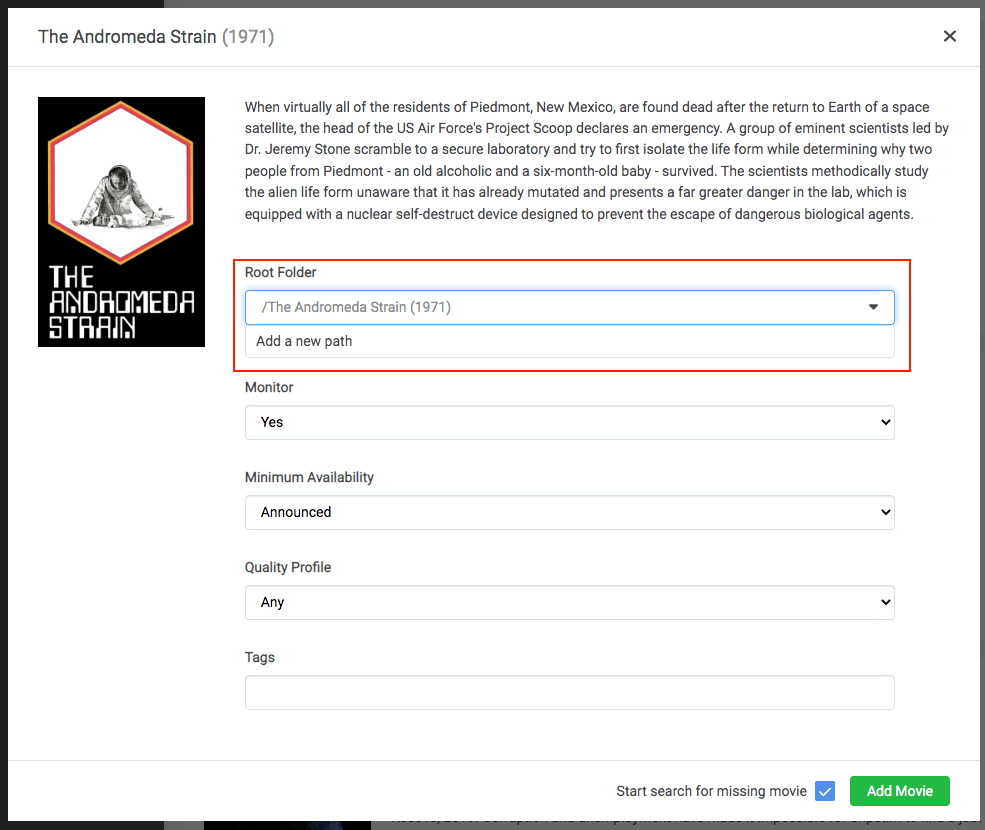Open the Minimum Availability dropdown chevron
Viewport: 985px width, 830px height.
click(886, 512)
